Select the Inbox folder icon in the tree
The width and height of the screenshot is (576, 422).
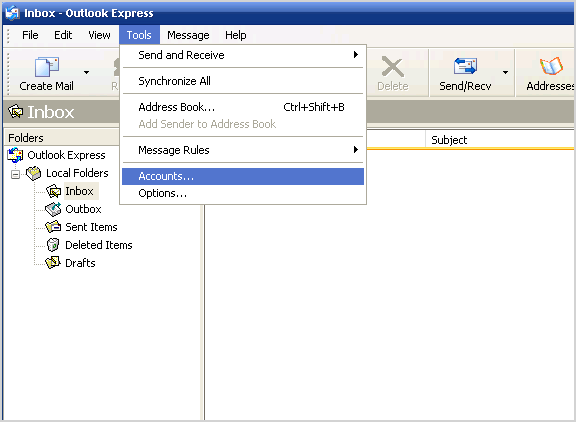[53, 191]
